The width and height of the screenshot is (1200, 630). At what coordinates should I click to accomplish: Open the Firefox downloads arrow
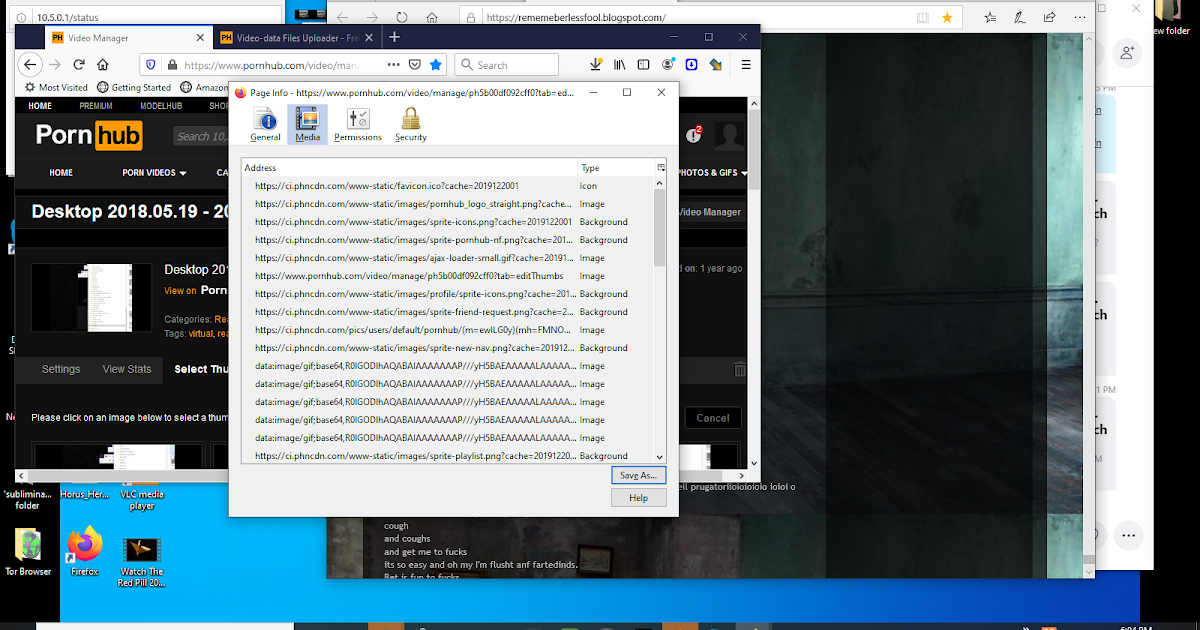pyautogui.click(x=596, y=64)
